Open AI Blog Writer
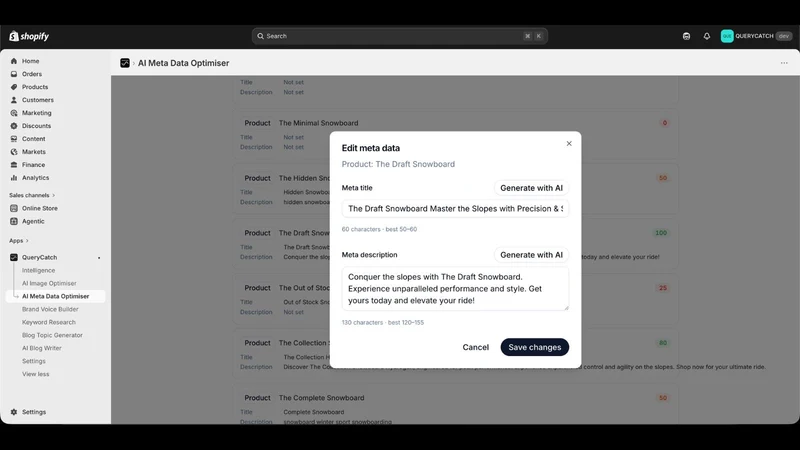This screenshot has height=450, width=800. 41,348
